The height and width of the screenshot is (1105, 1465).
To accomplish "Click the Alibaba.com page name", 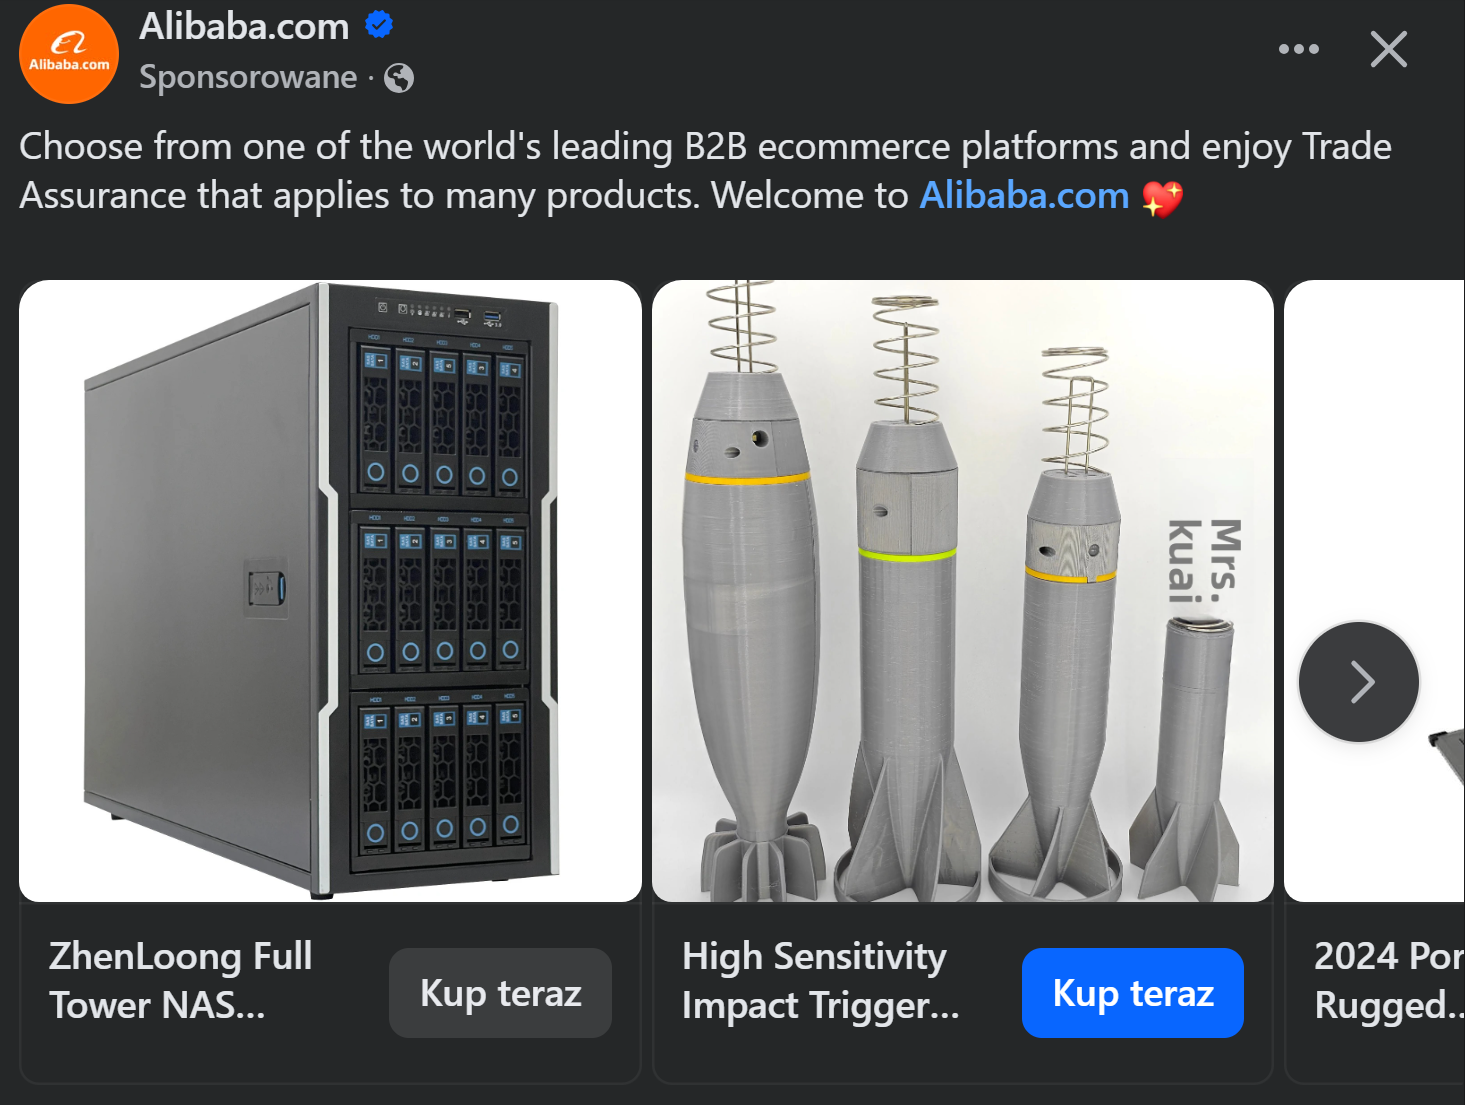I will (x=244, y=26).
